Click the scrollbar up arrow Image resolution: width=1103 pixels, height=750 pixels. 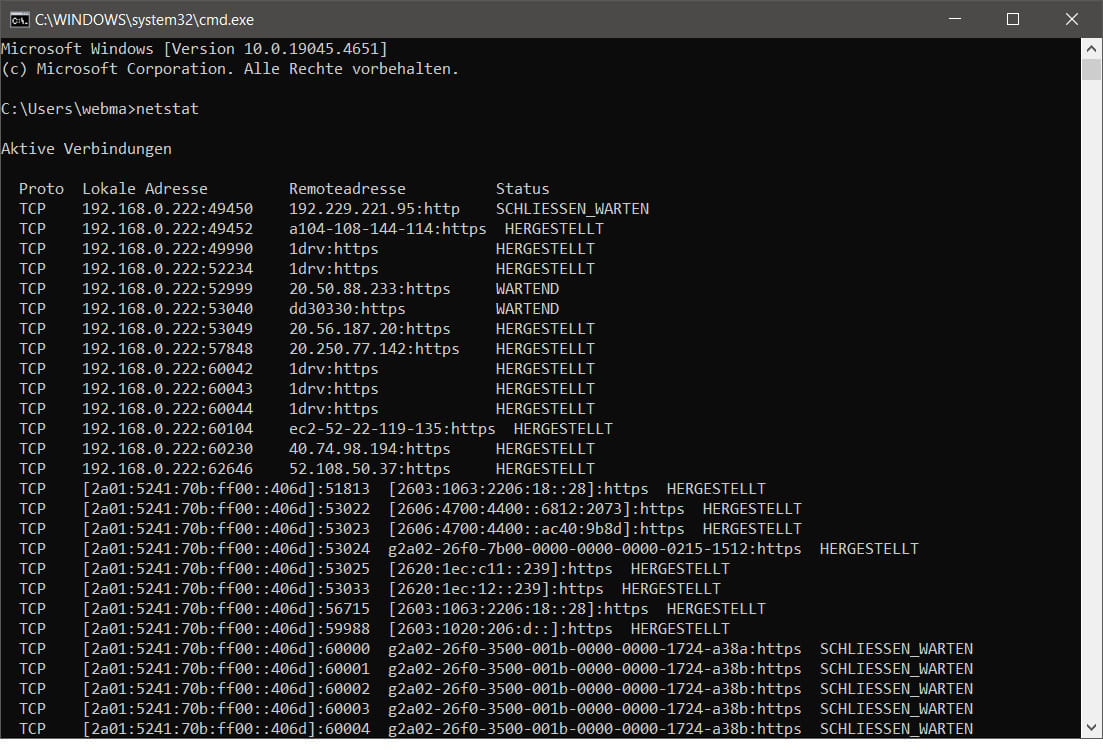point(1092,48)
